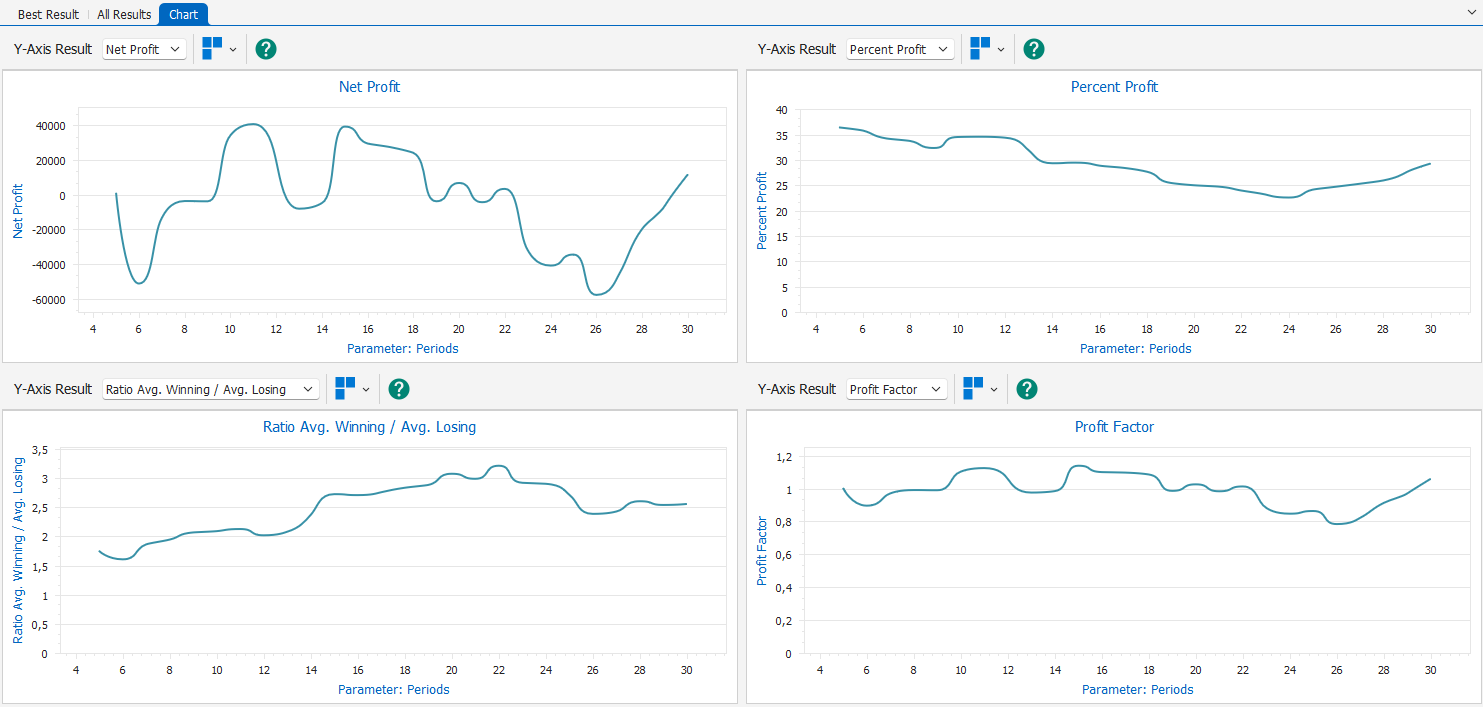
Task: Expand the panel chevron at top right
Action: click(1471, 13)
